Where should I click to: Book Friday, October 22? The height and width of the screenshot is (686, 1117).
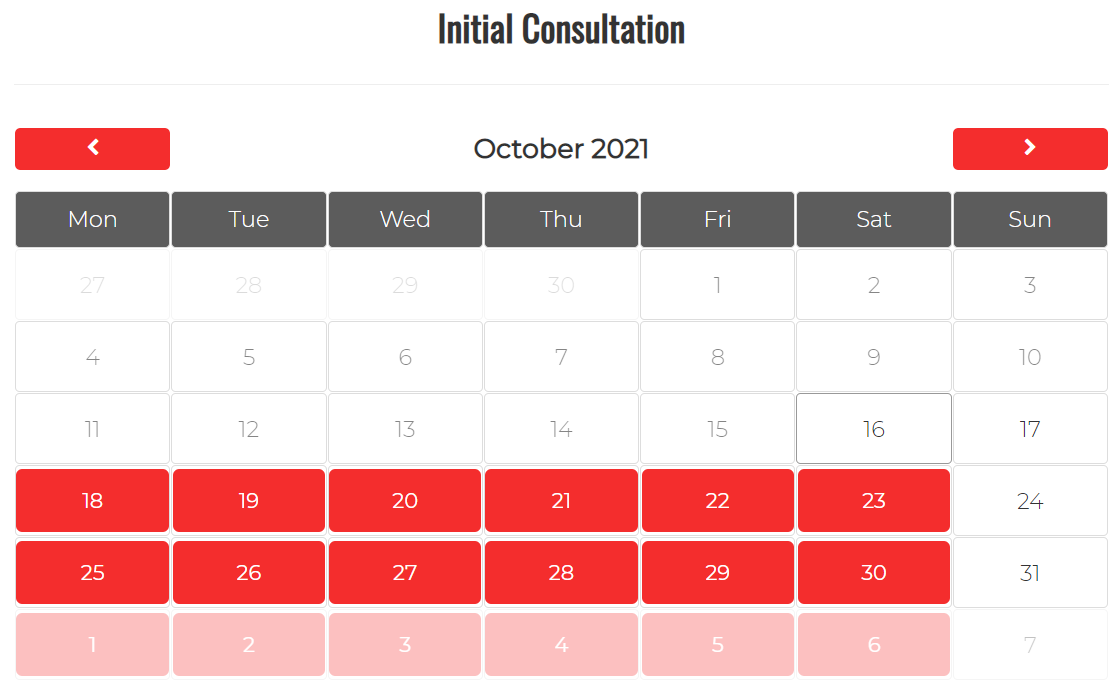point(718,500)
